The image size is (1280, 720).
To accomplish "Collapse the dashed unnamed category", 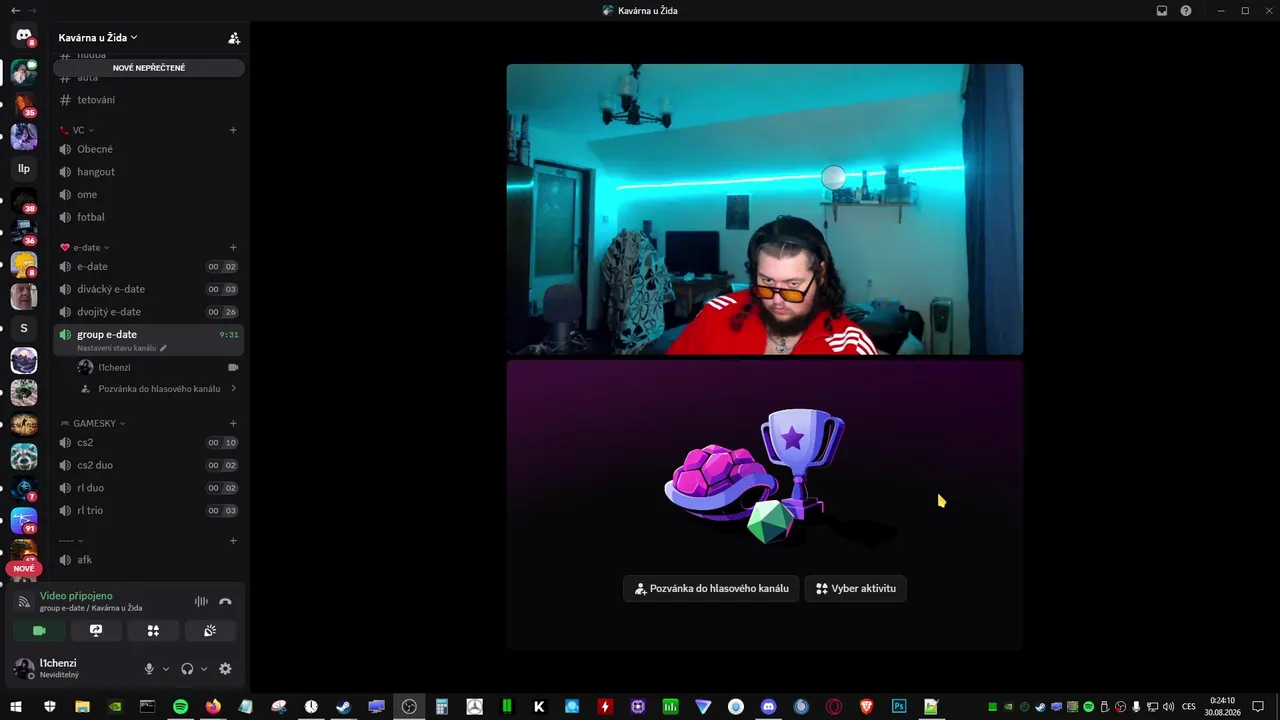I will 71,541.
